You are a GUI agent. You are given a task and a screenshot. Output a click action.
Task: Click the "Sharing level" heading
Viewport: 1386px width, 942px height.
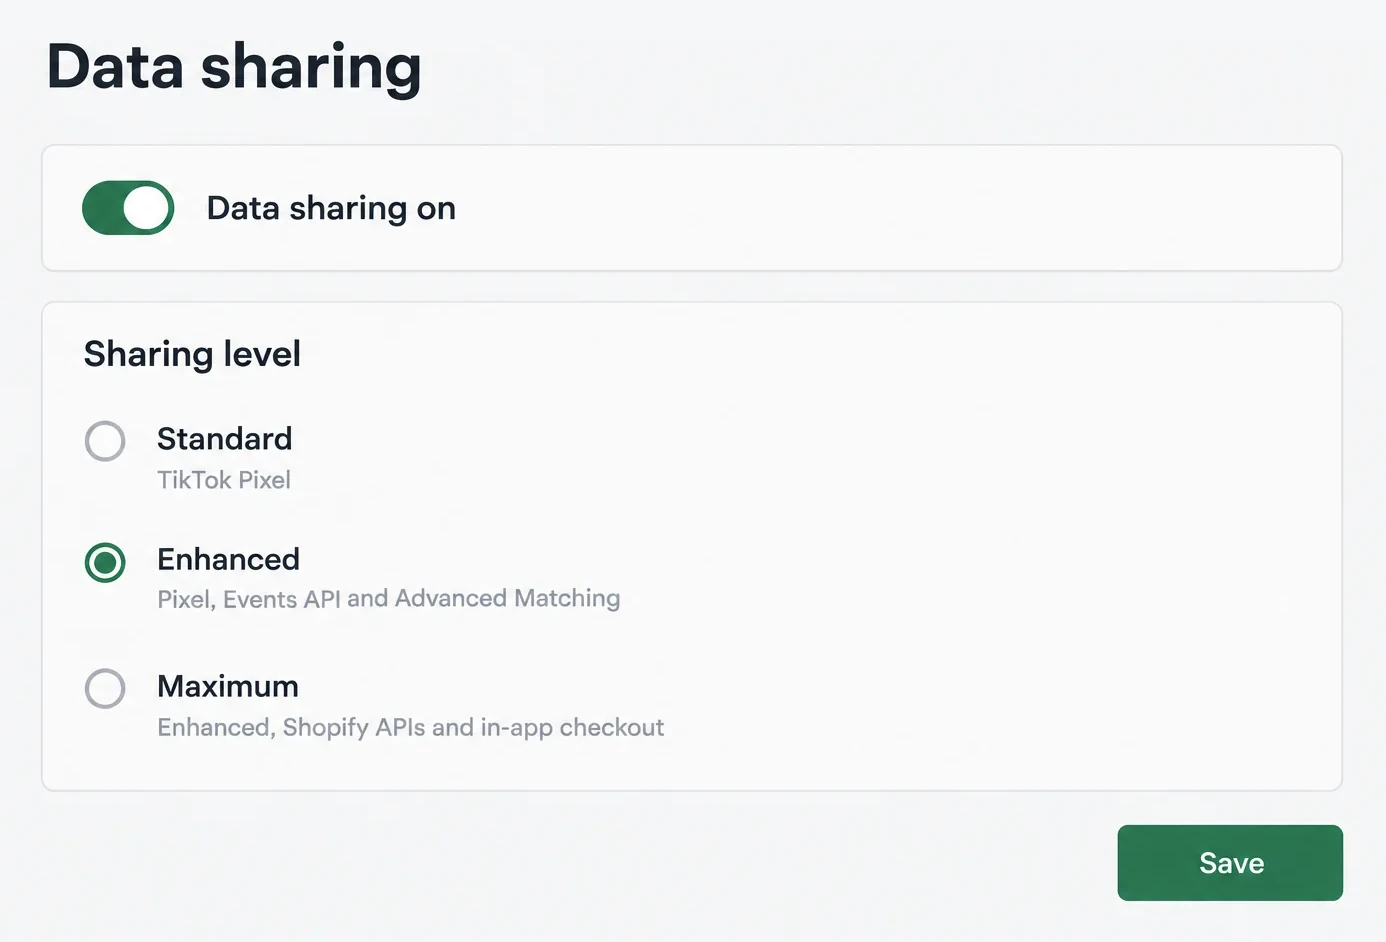click(x=192, y=354)
